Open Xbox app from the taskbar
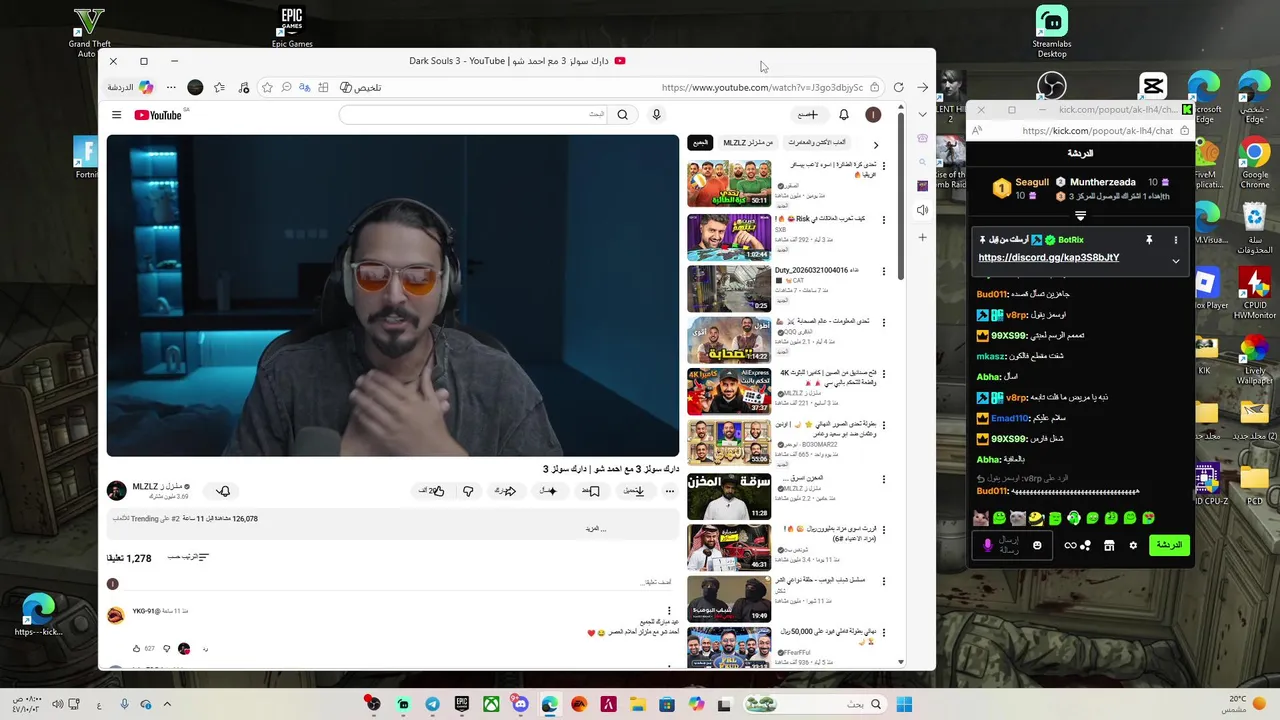 (491, 704)
